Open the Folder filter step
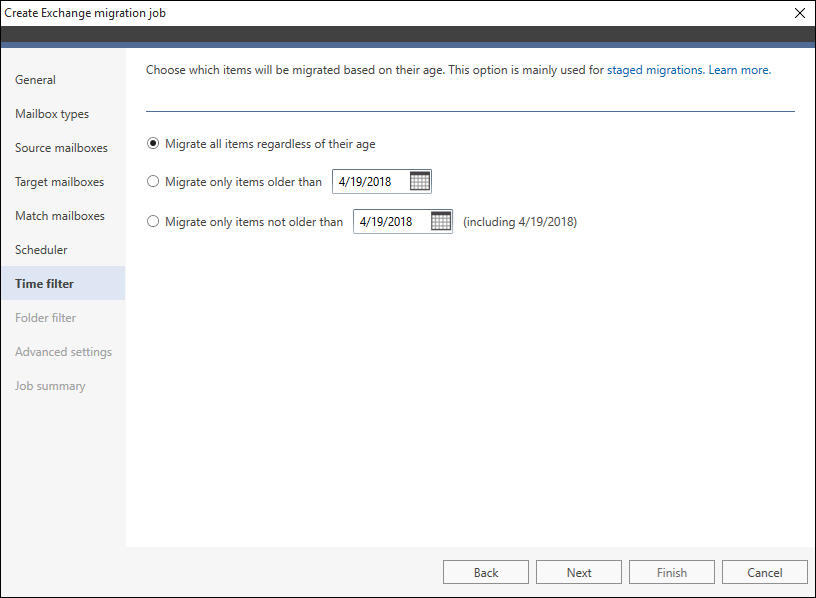The image size is (816, 598). (x=63, y=317)
